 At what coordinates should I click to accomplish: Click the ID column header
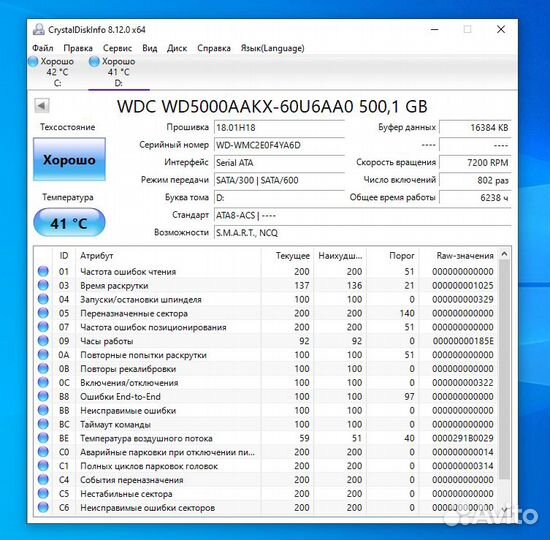(64, 255)
